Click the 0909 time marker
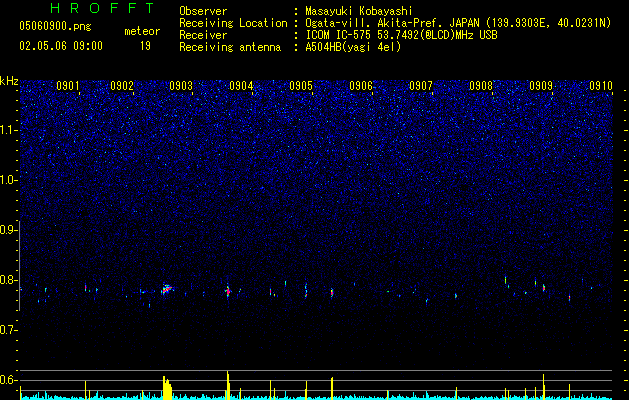This screenshot has height=400, width=629. tap(541, 86)
